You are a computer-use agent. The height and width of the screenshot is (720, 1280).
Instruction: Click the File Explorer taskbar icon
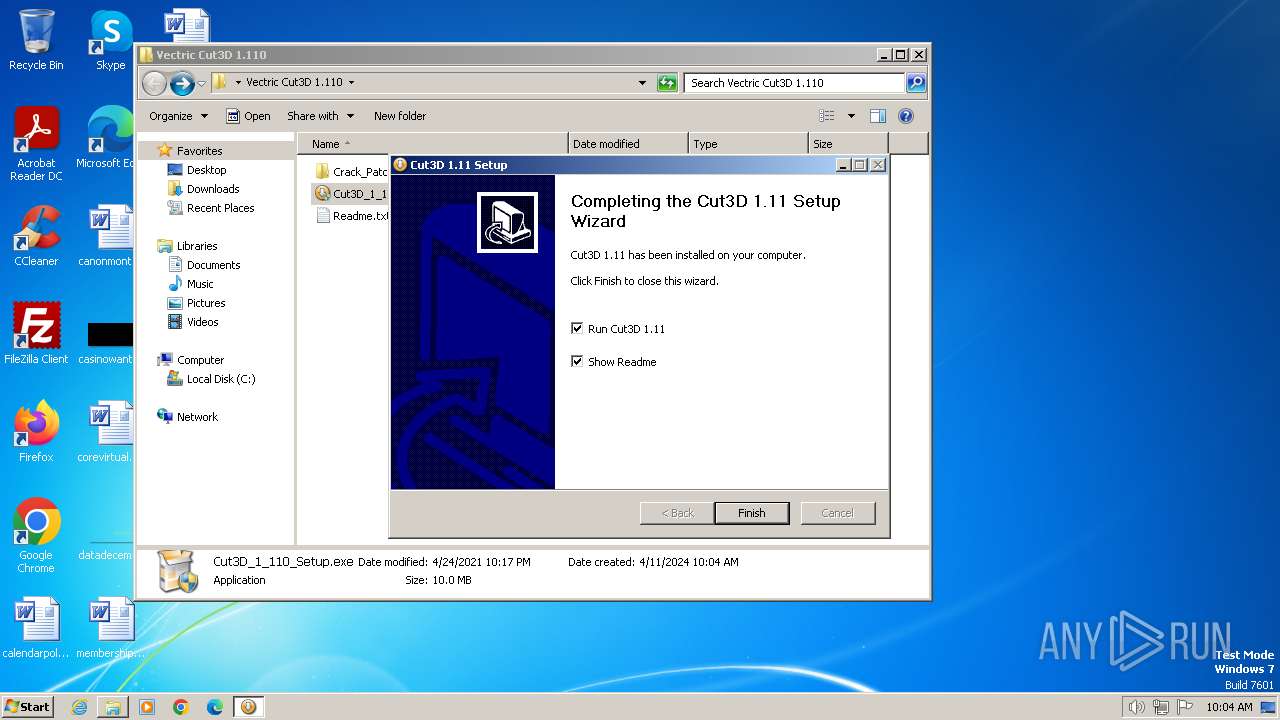(113, 707)
